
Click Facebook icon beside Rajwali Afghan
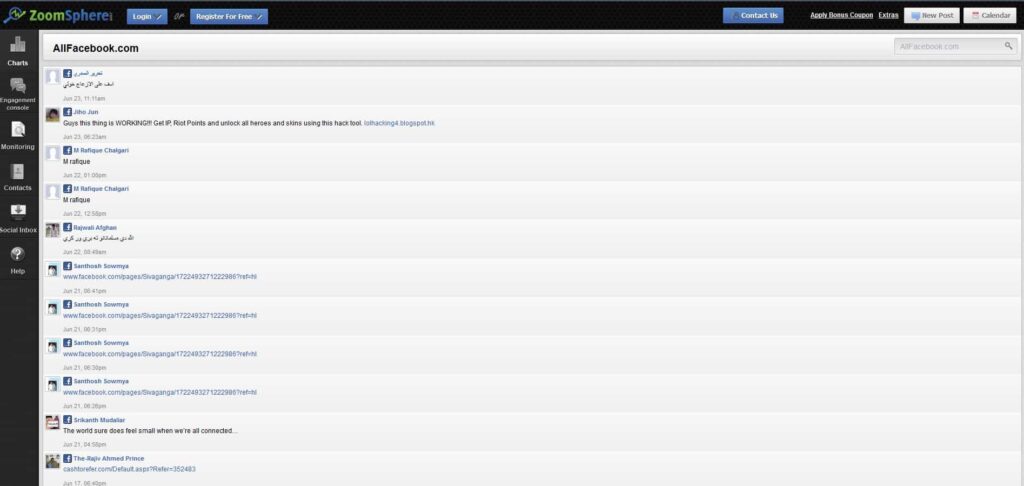pos(67,227)
